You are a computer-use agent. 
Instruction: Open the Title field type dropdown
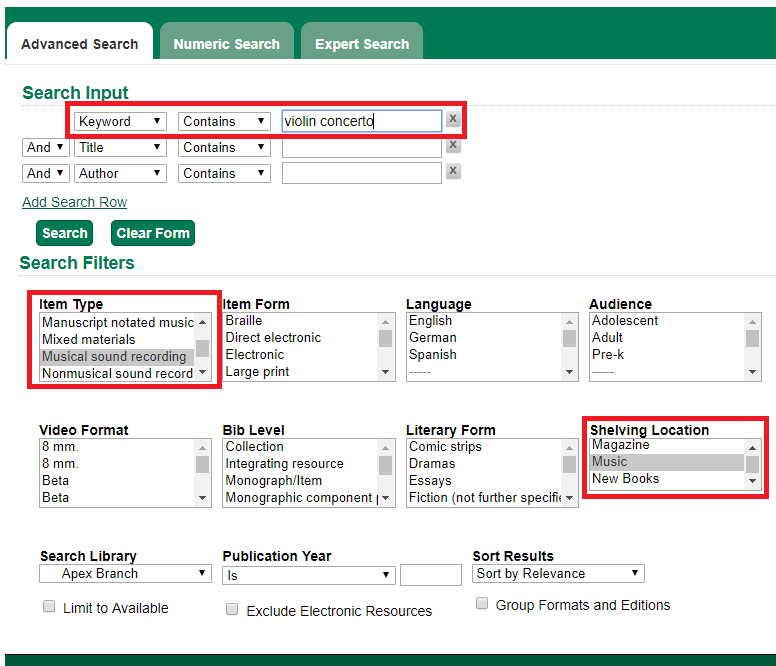pyautogui.click(x=120, y=147)
